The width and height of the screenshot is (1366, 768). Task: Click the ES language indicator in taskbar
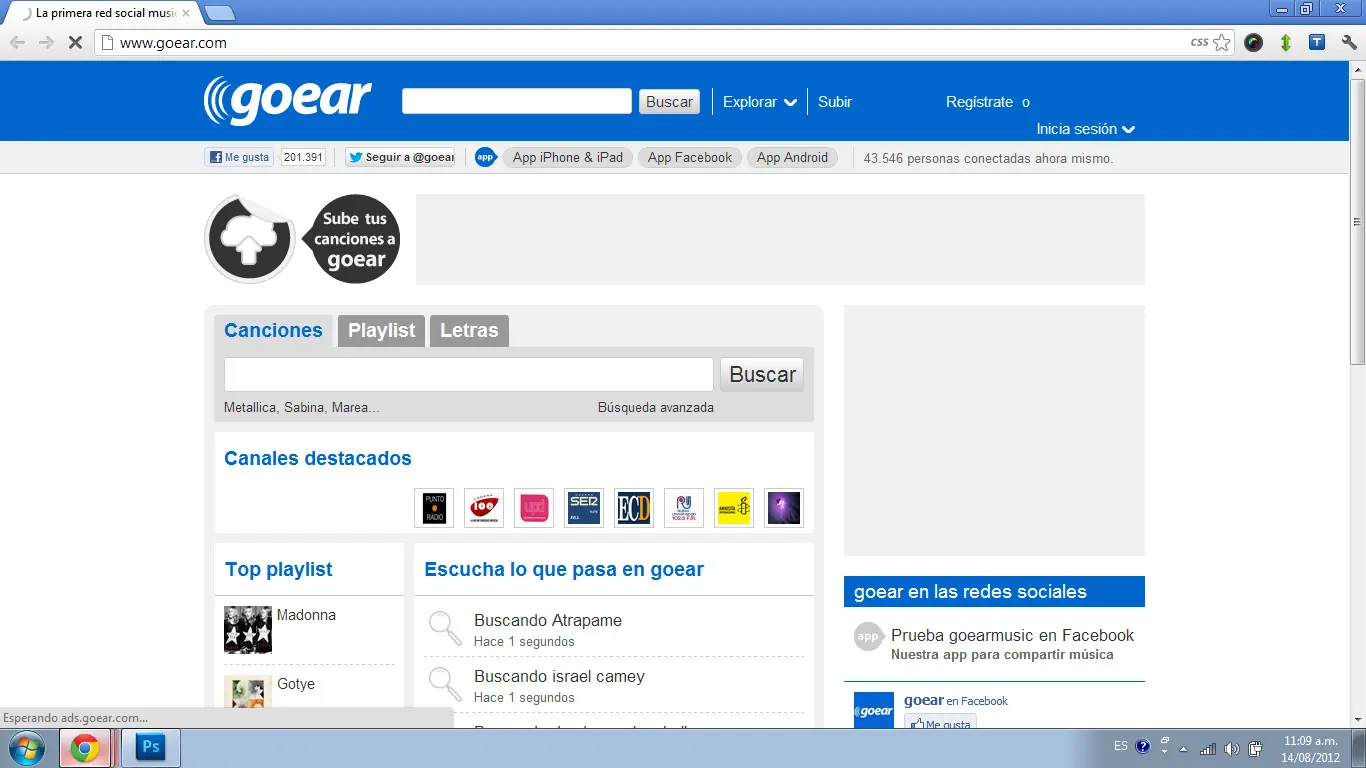point(1121,746)
